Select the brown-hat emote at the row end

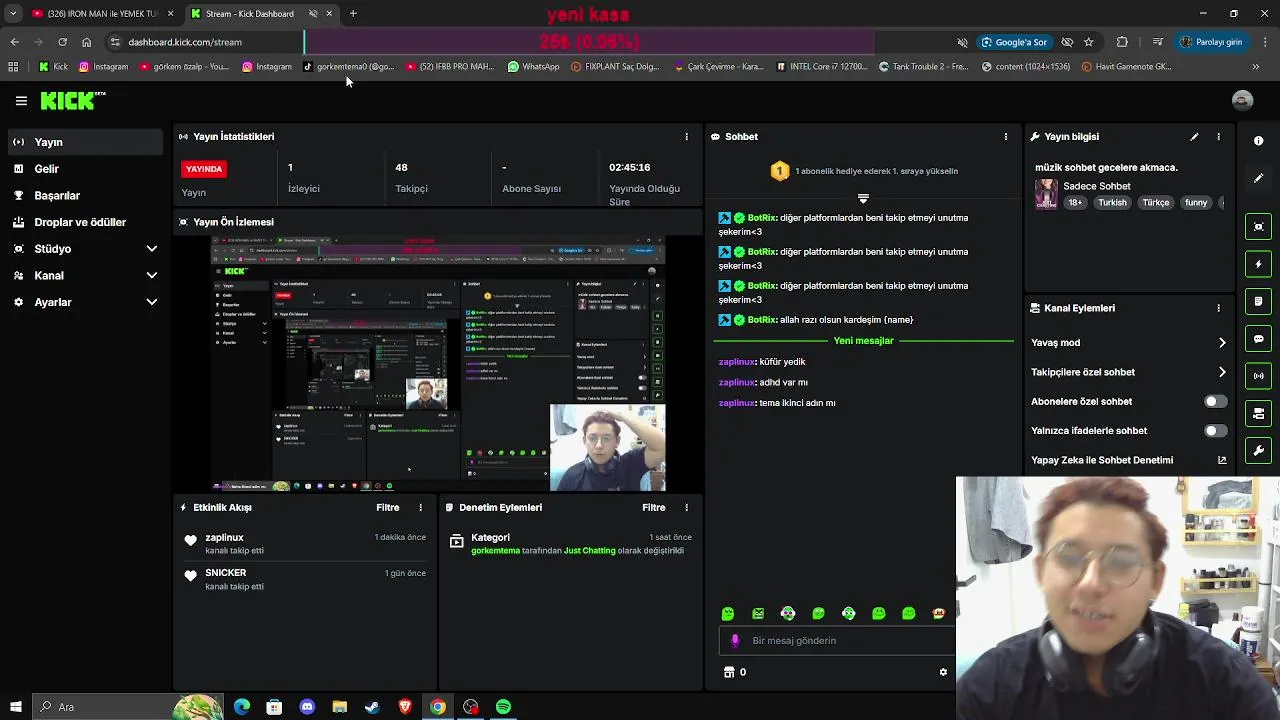(x=938, y=613)
